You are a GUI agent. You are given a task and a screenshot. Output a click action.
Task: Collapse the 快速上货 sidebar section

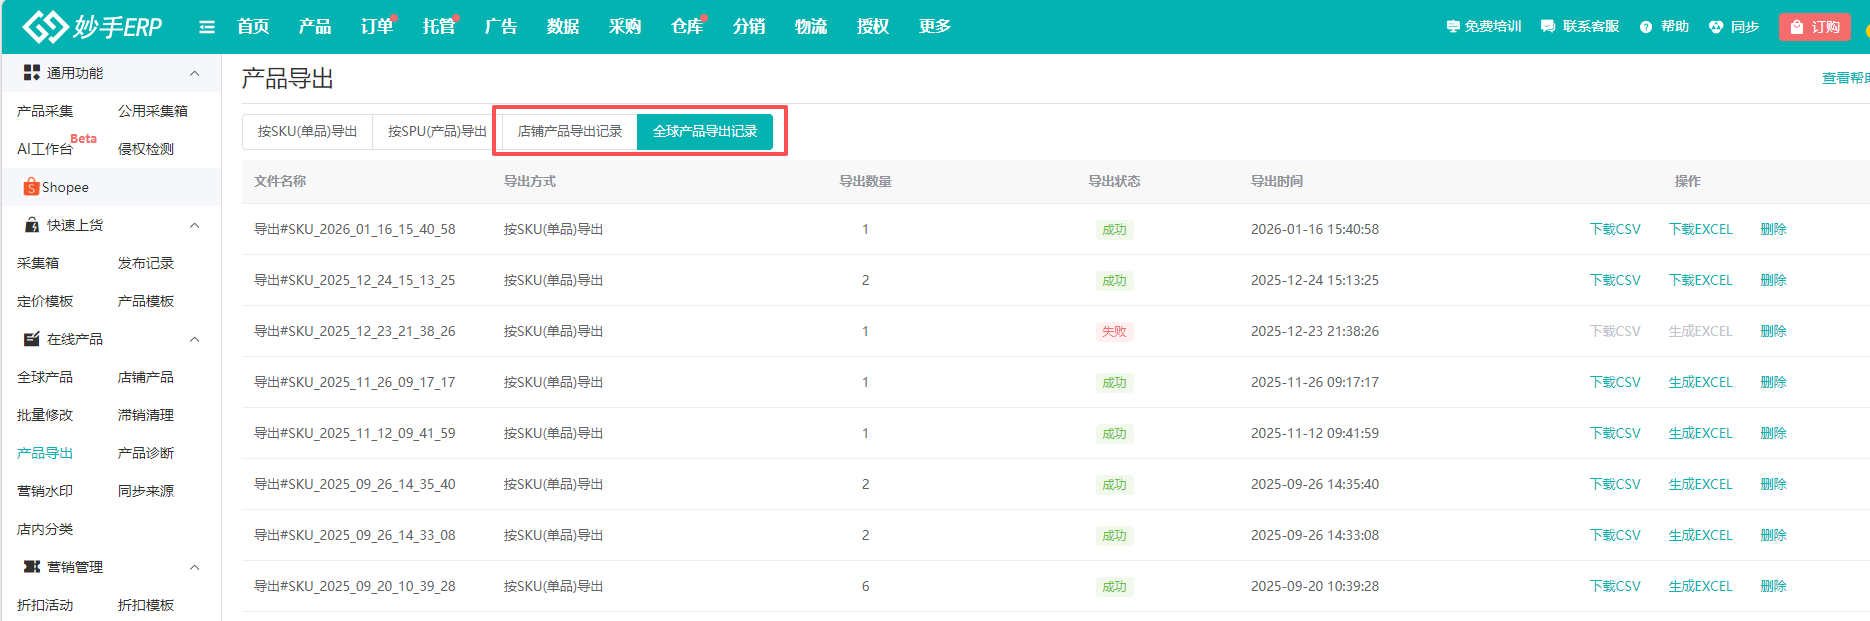click(x=194, y=225)
